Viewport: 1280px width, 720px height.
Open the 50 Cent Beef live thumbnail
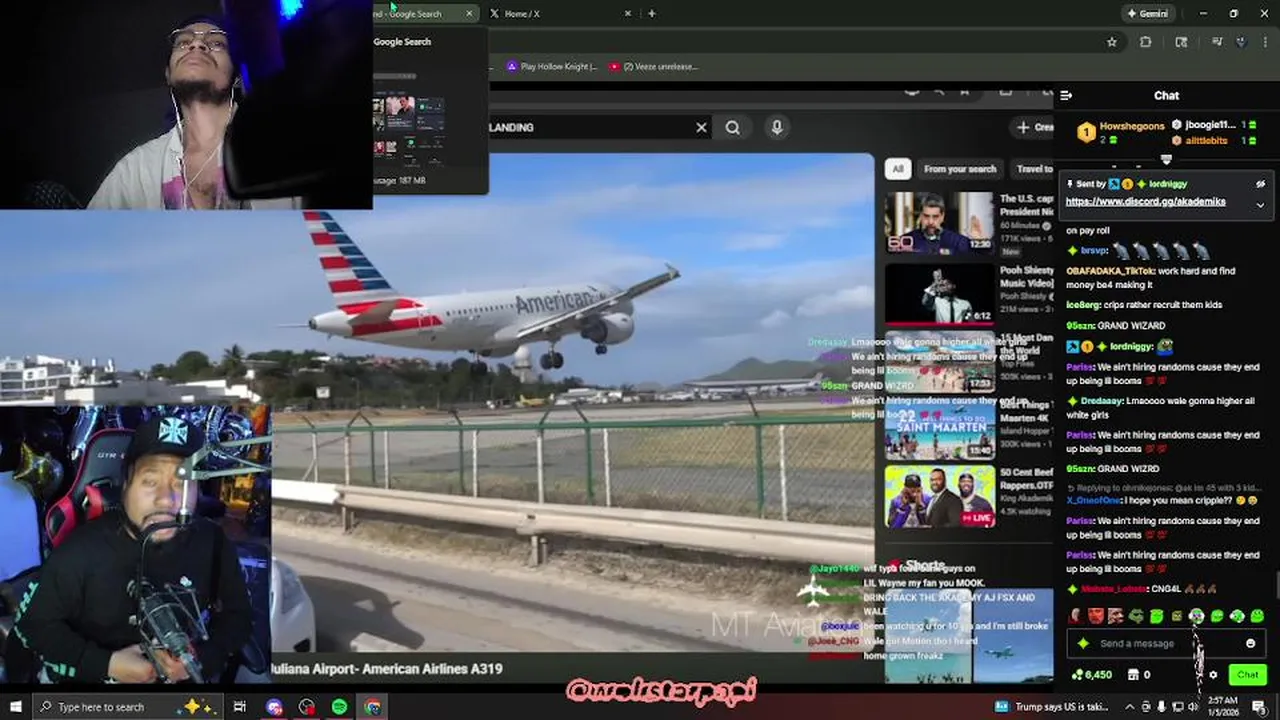[940, 497]
